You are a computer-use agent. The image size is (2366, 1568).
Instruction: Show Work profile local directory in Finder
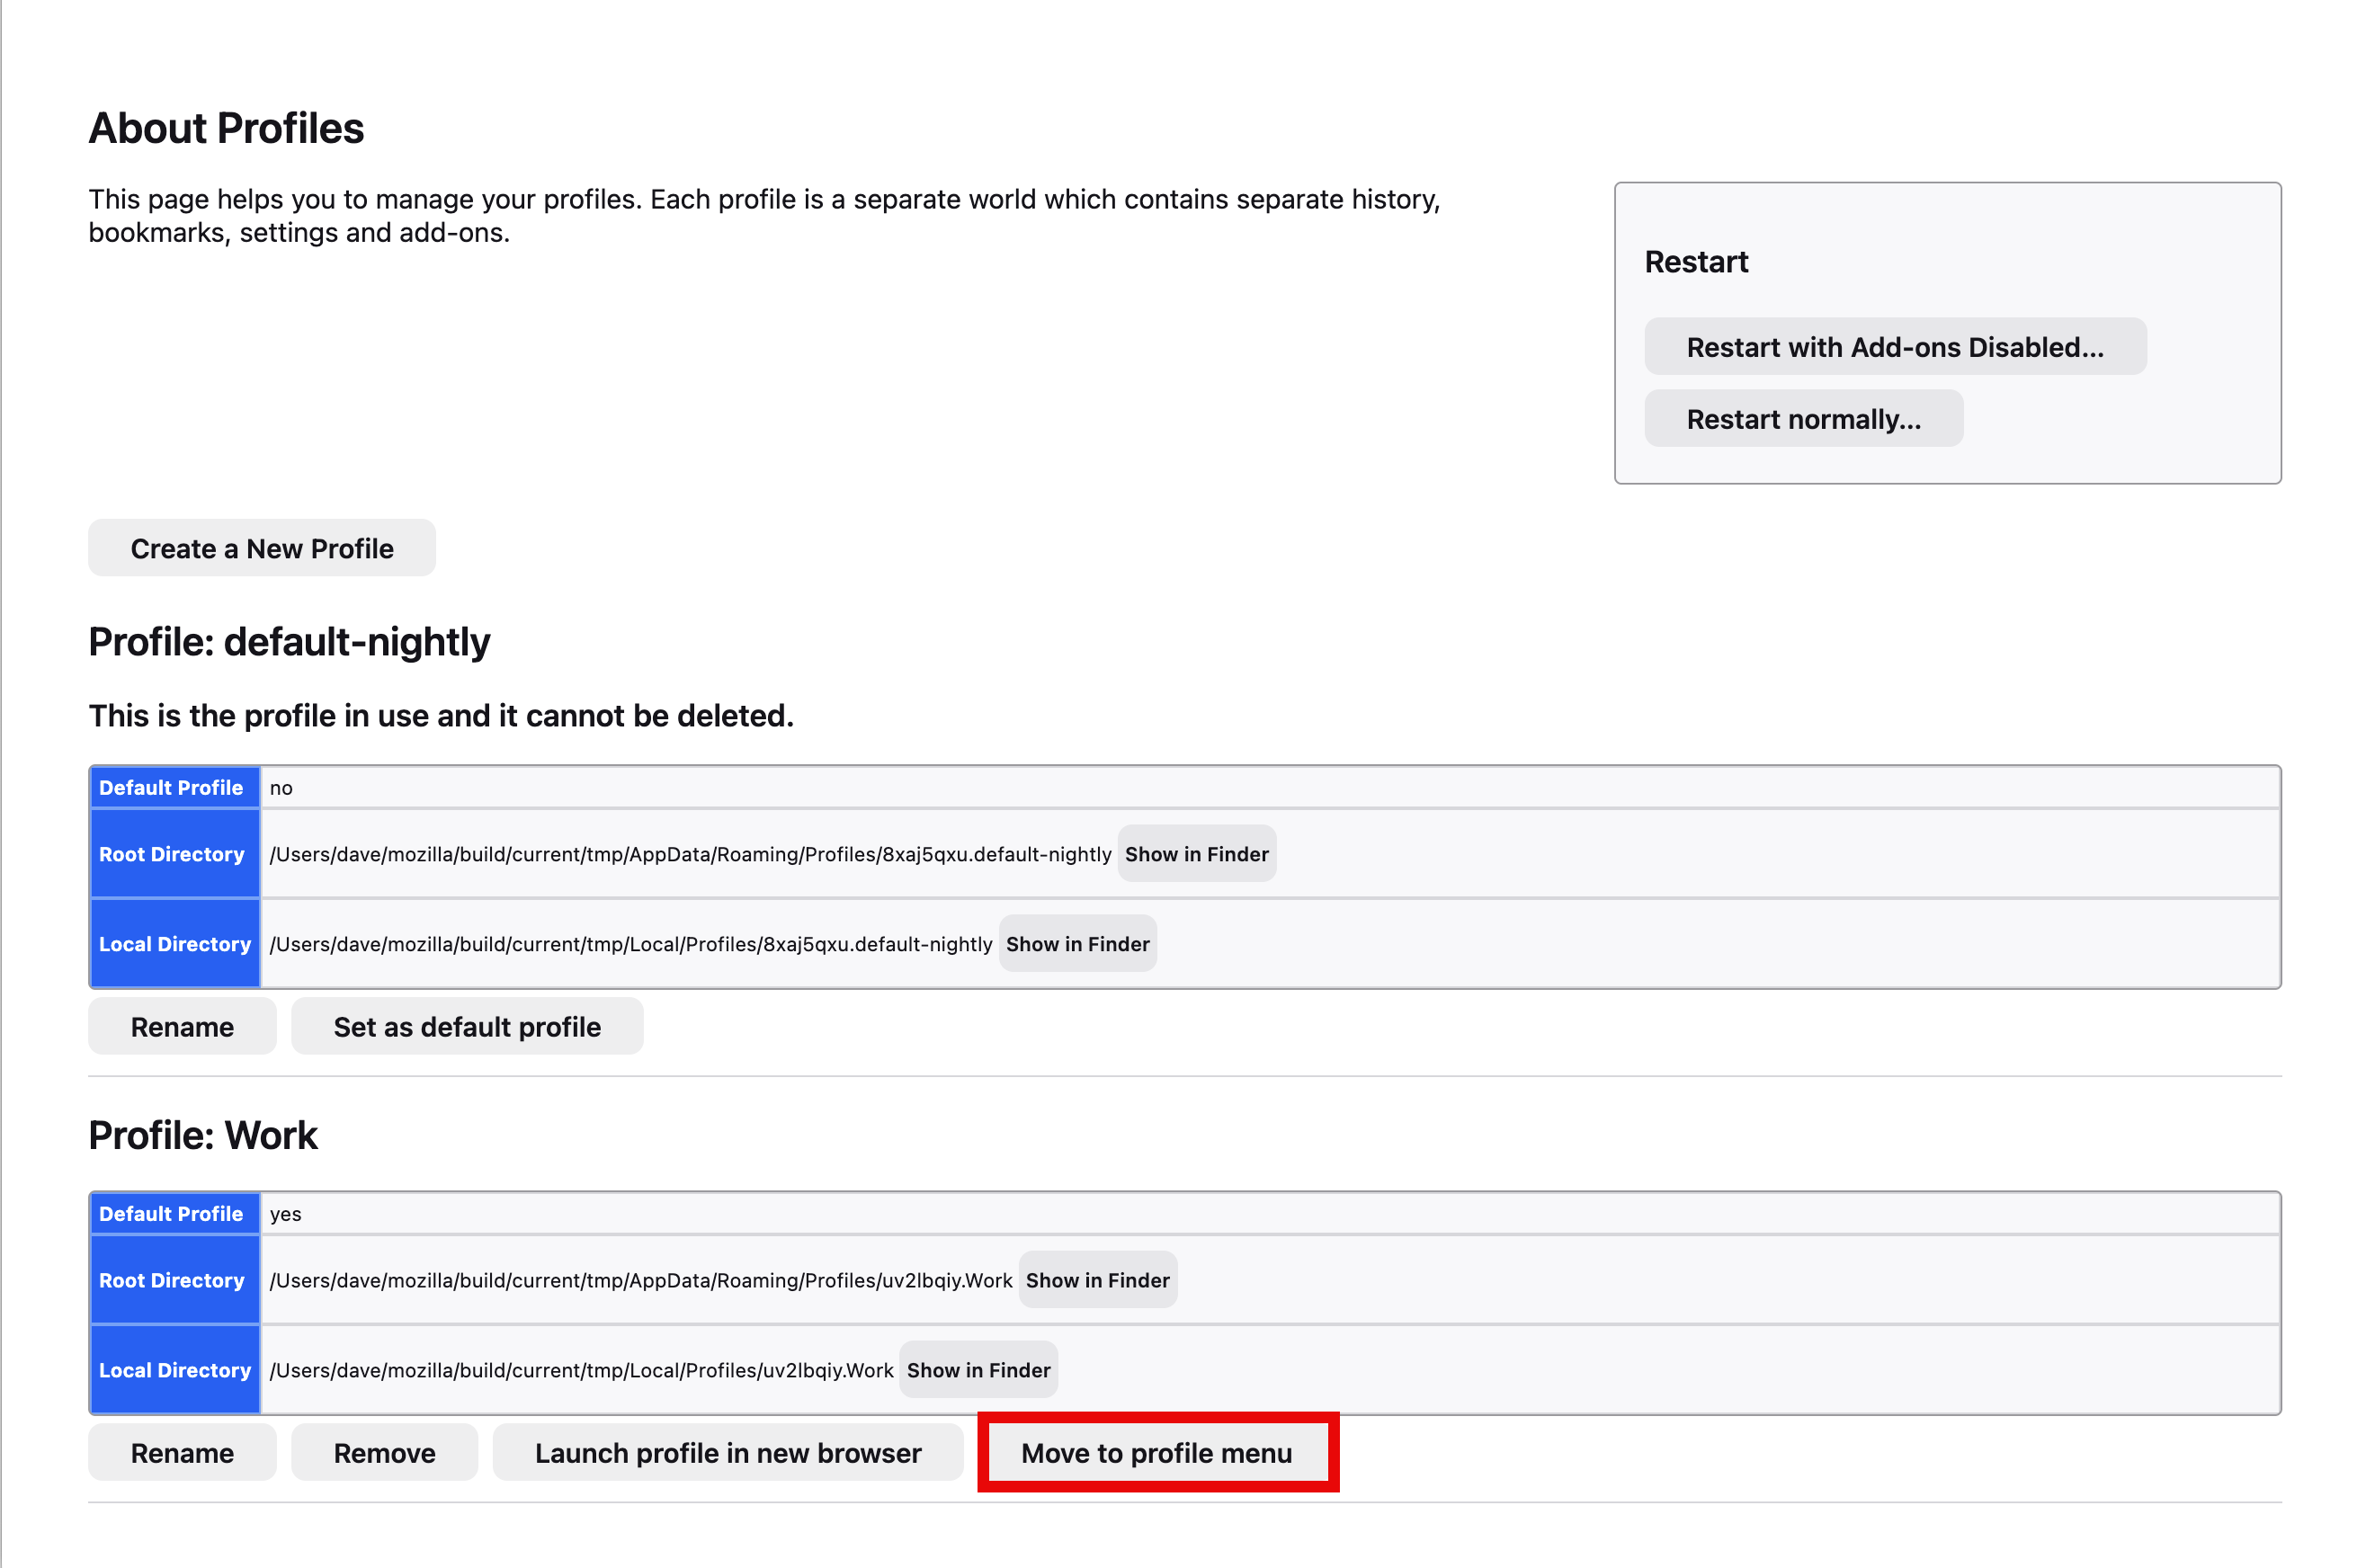(978, 1370)
